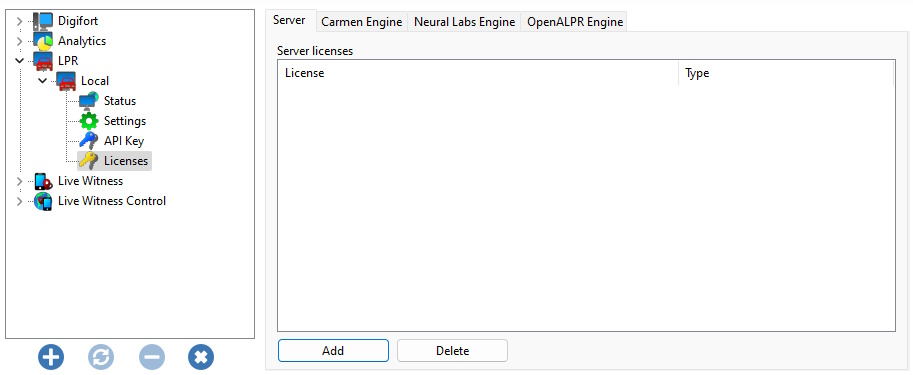This screenshot has width=913, height=375.
Task: Open the green gear Settings icon
Action: pos(89,121)
